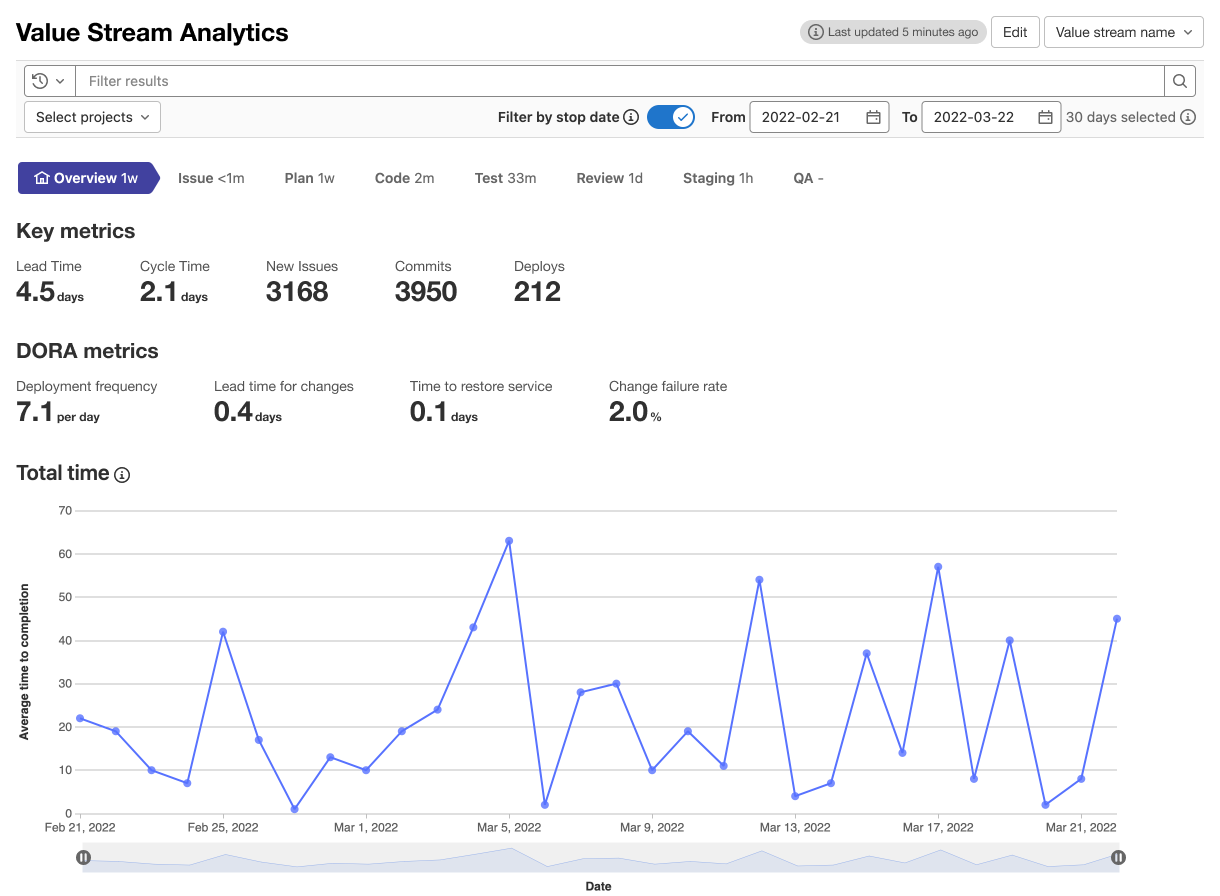
Task: Select the Review stage tab
Action: [x=609, y=178]
